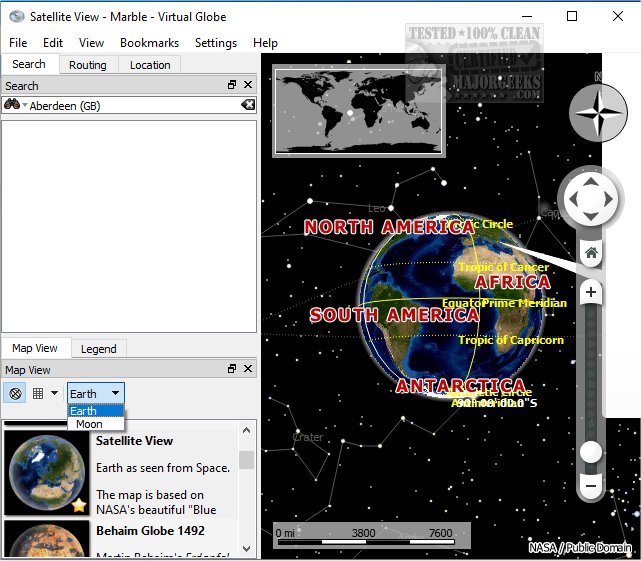The image size is (641, 561).
Task: Select the Behaim Globe 1492 thumbnail
Action: 47,538
